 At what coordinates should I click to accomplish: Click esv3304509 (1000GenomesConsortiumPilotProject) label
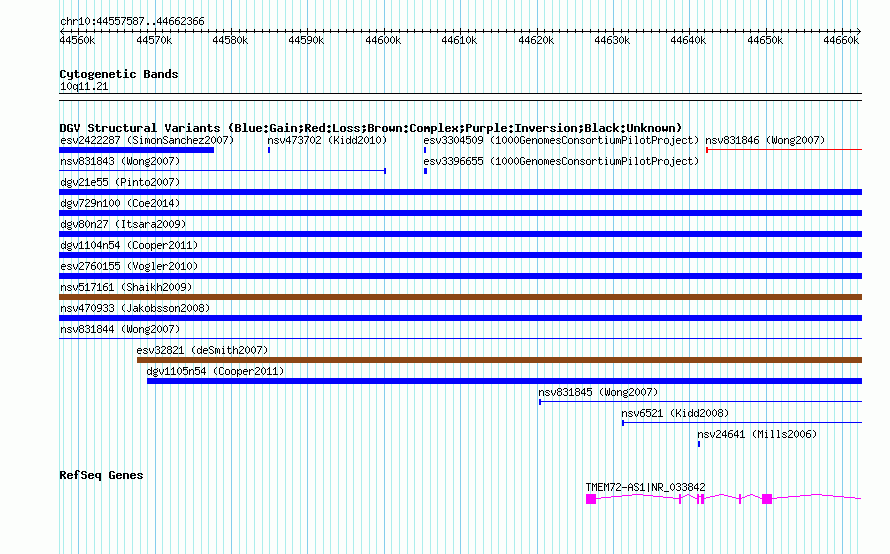point(561,140)
